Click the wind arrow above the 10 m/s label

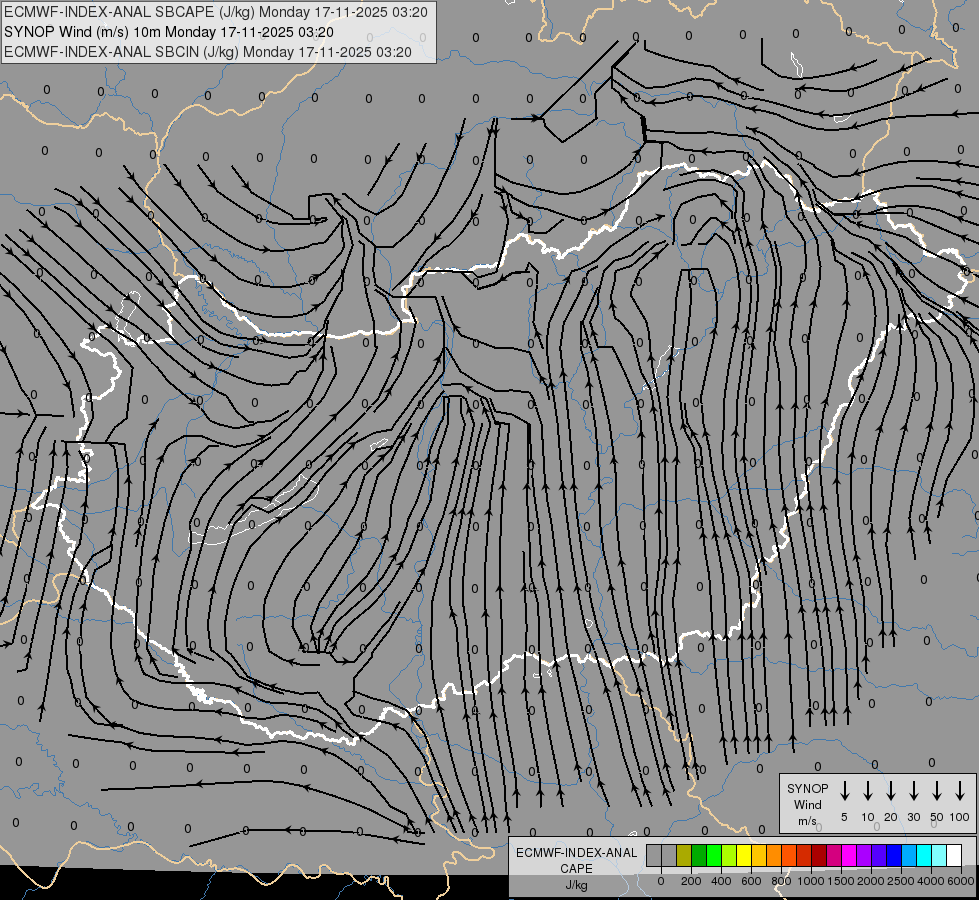click(867, 791)
